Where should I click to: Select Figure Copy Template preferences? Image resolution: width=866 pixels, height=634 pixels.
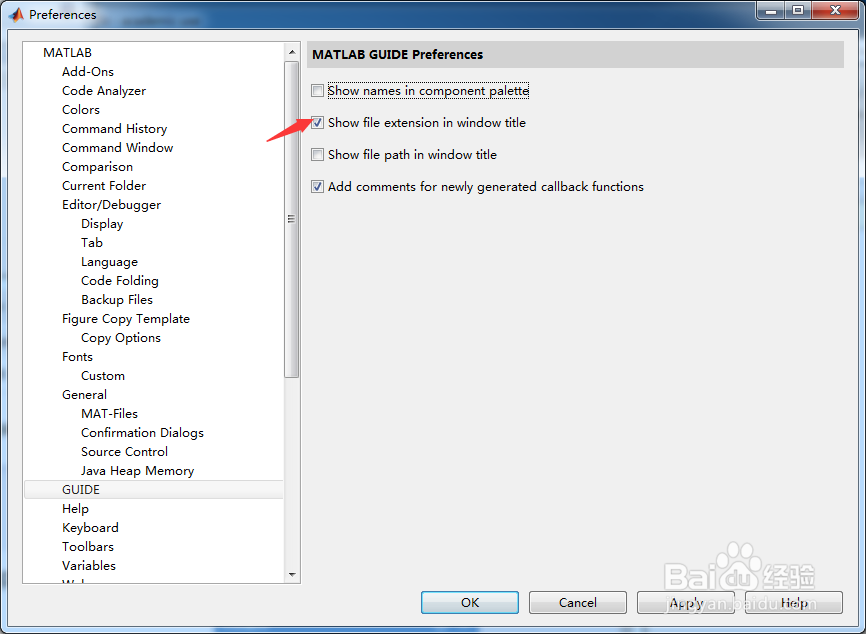tap(126, 319)
